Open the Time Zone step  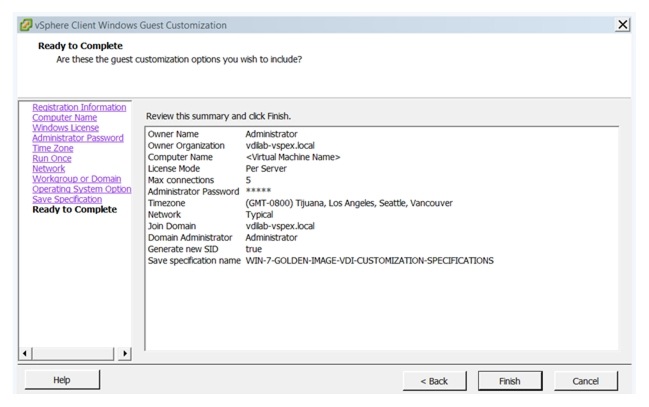(53, 148)
